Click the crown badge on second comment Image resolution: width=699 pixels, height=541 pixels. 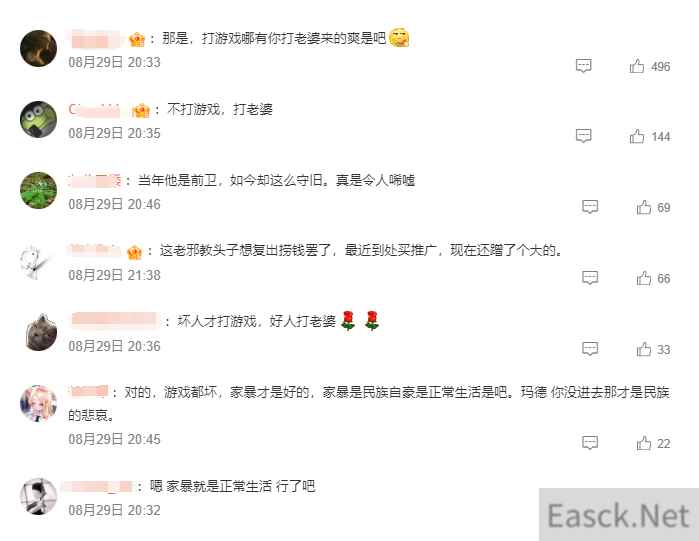pyautogui.click(x=140, y=110)
